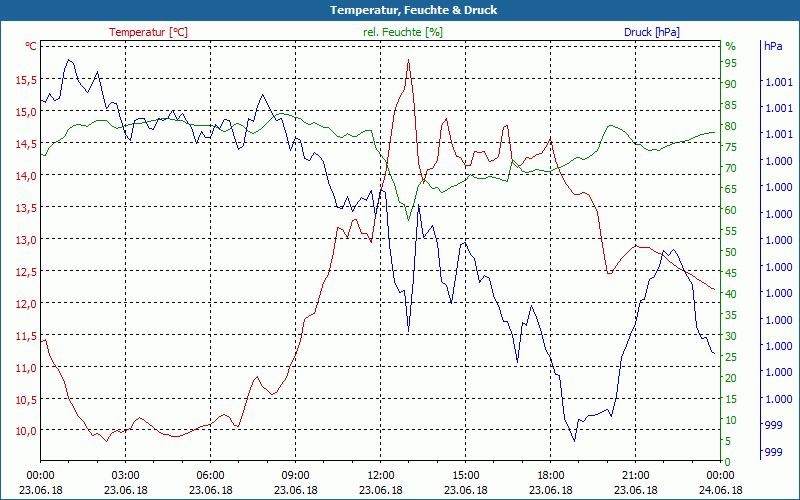This screenshot has height=500, width=800.
Task: Click the '°C' unit label on the temperature axis
Action: (x=31, y=46)
